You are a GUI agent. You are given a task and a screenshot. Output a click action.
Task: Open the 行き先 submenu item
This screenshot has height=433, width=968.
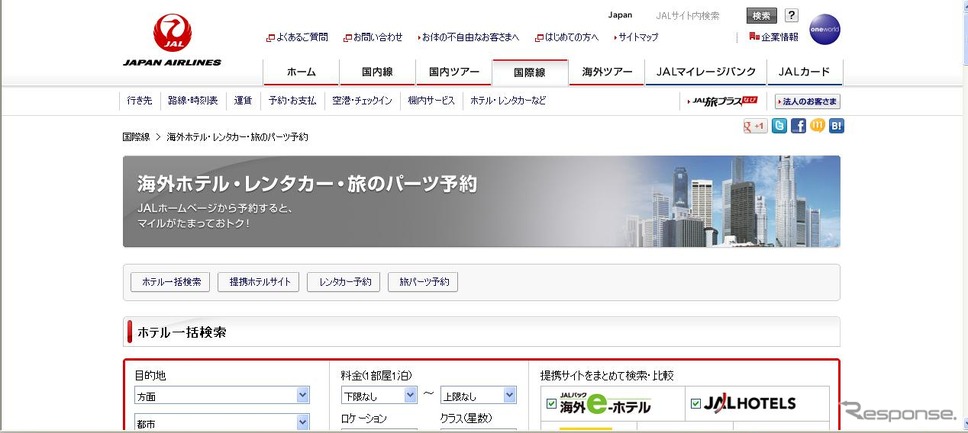tap(140, 101)
